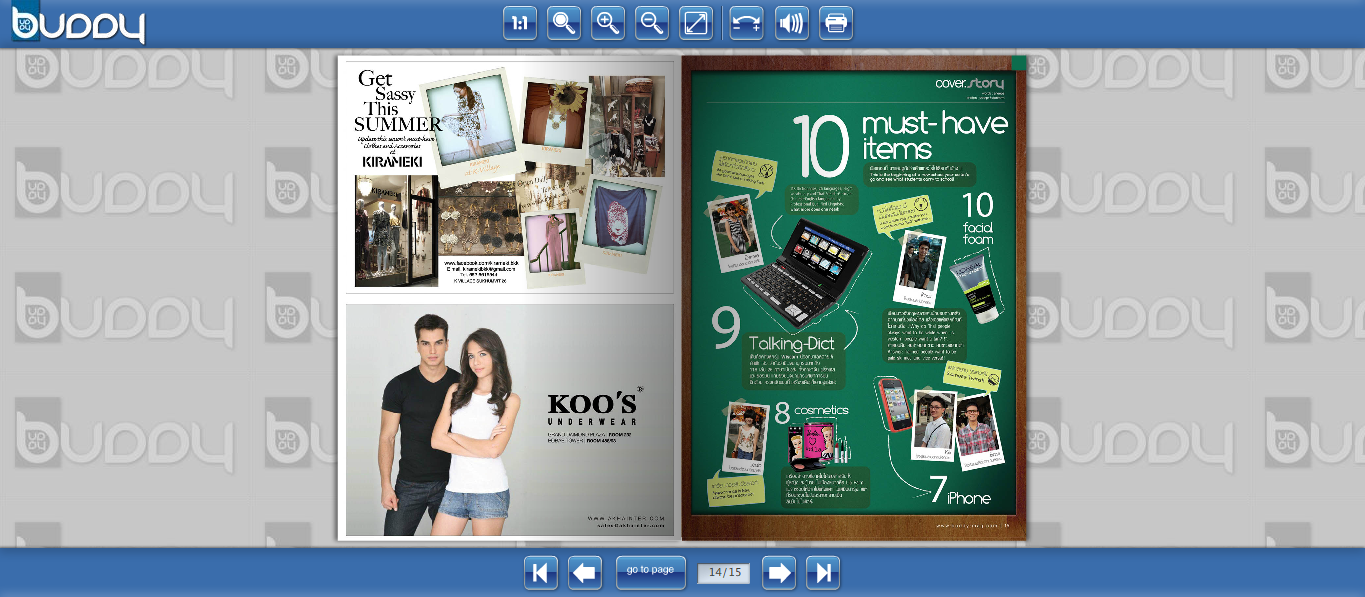Switch to fullscreen with the expand arrows

tap(696, 23)
